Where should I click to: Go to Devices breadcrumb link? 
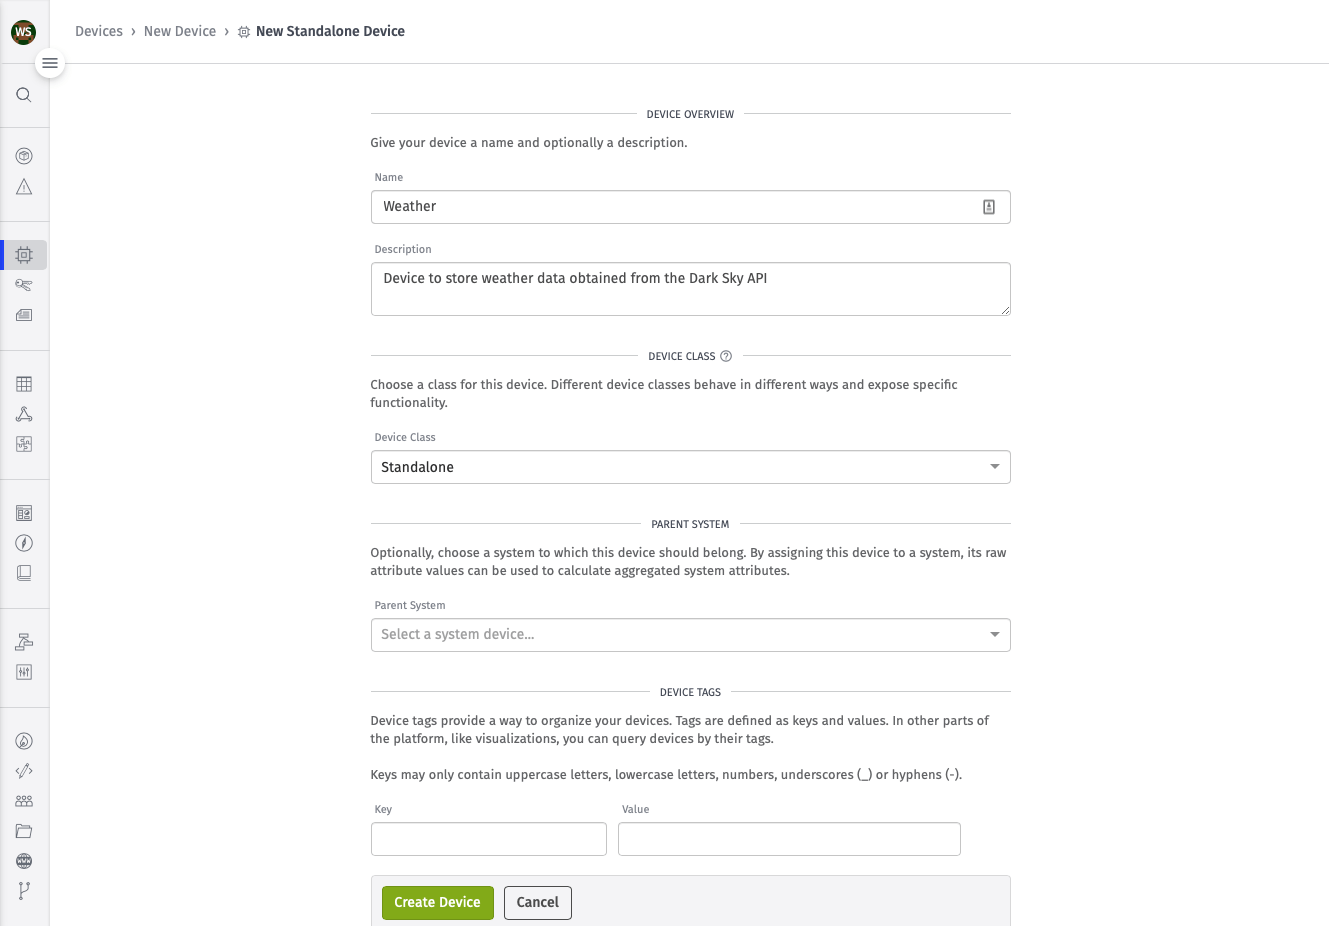pos(99,31)
